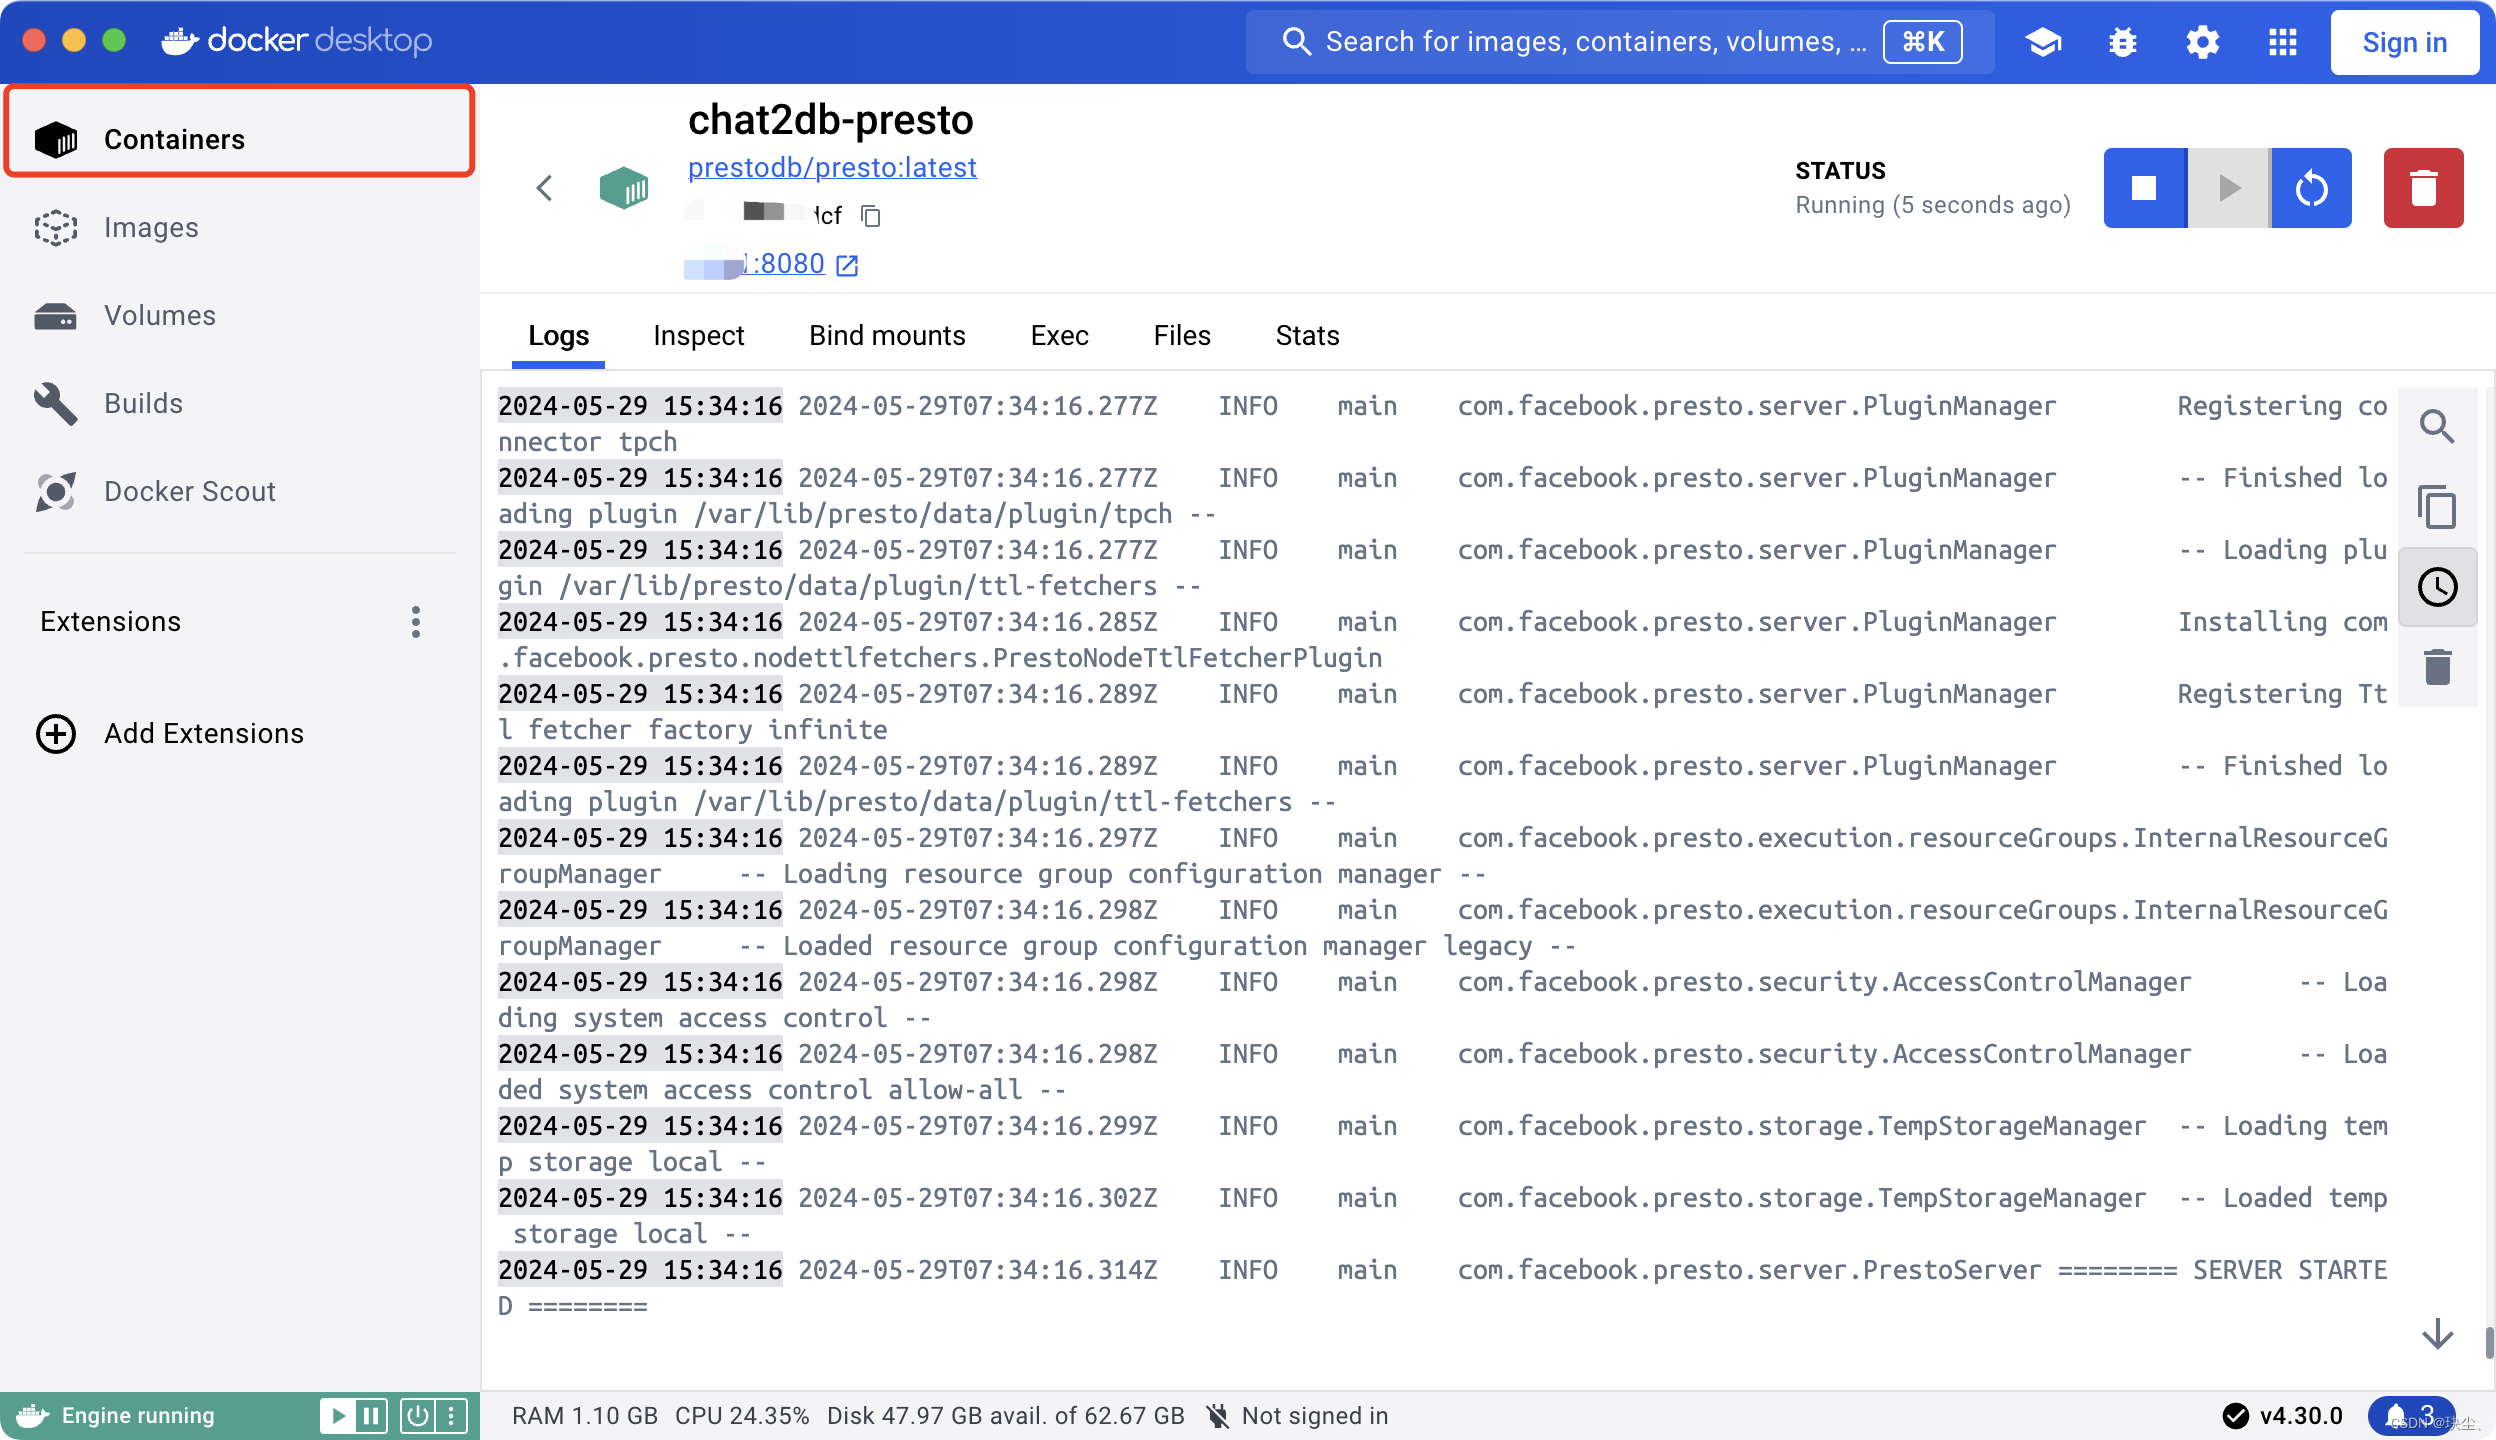2496x1440 pixels.
Task: Jump to bottom of logs arrow
Action: click(2437, 1334)
